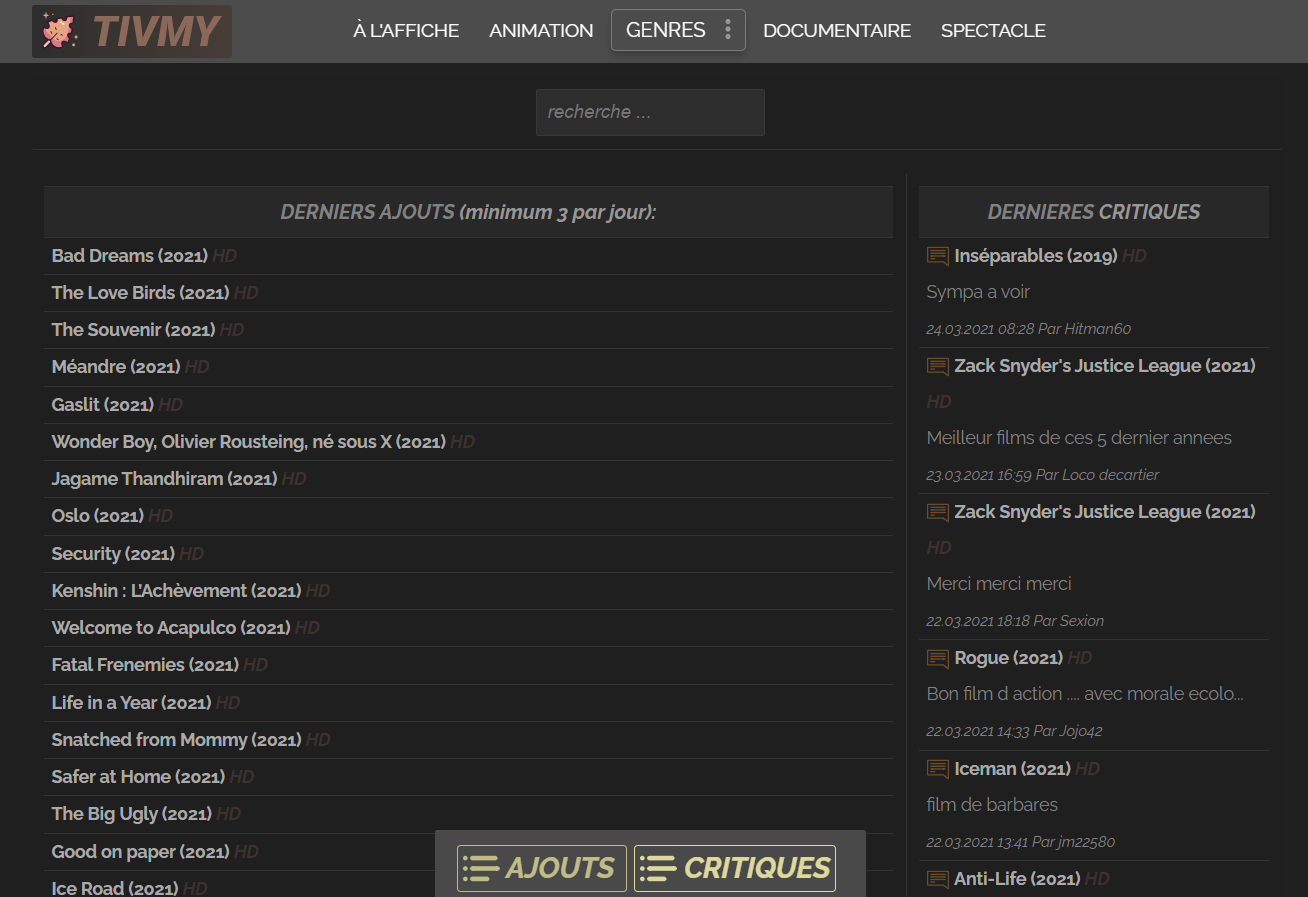Screen dimensions: 1308x897
Task: Open The Souvenir (2021)
Action: click(x=134, y=330)
